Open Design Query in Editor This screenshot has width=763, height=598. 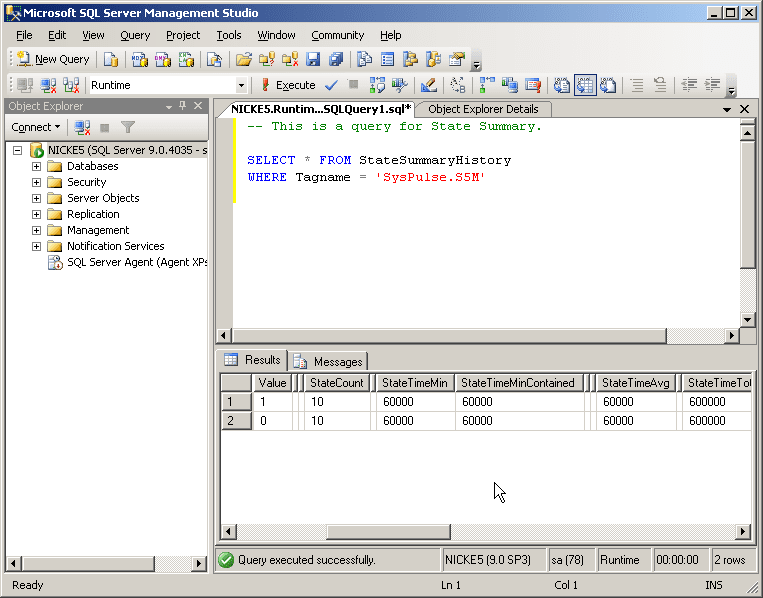429,85
